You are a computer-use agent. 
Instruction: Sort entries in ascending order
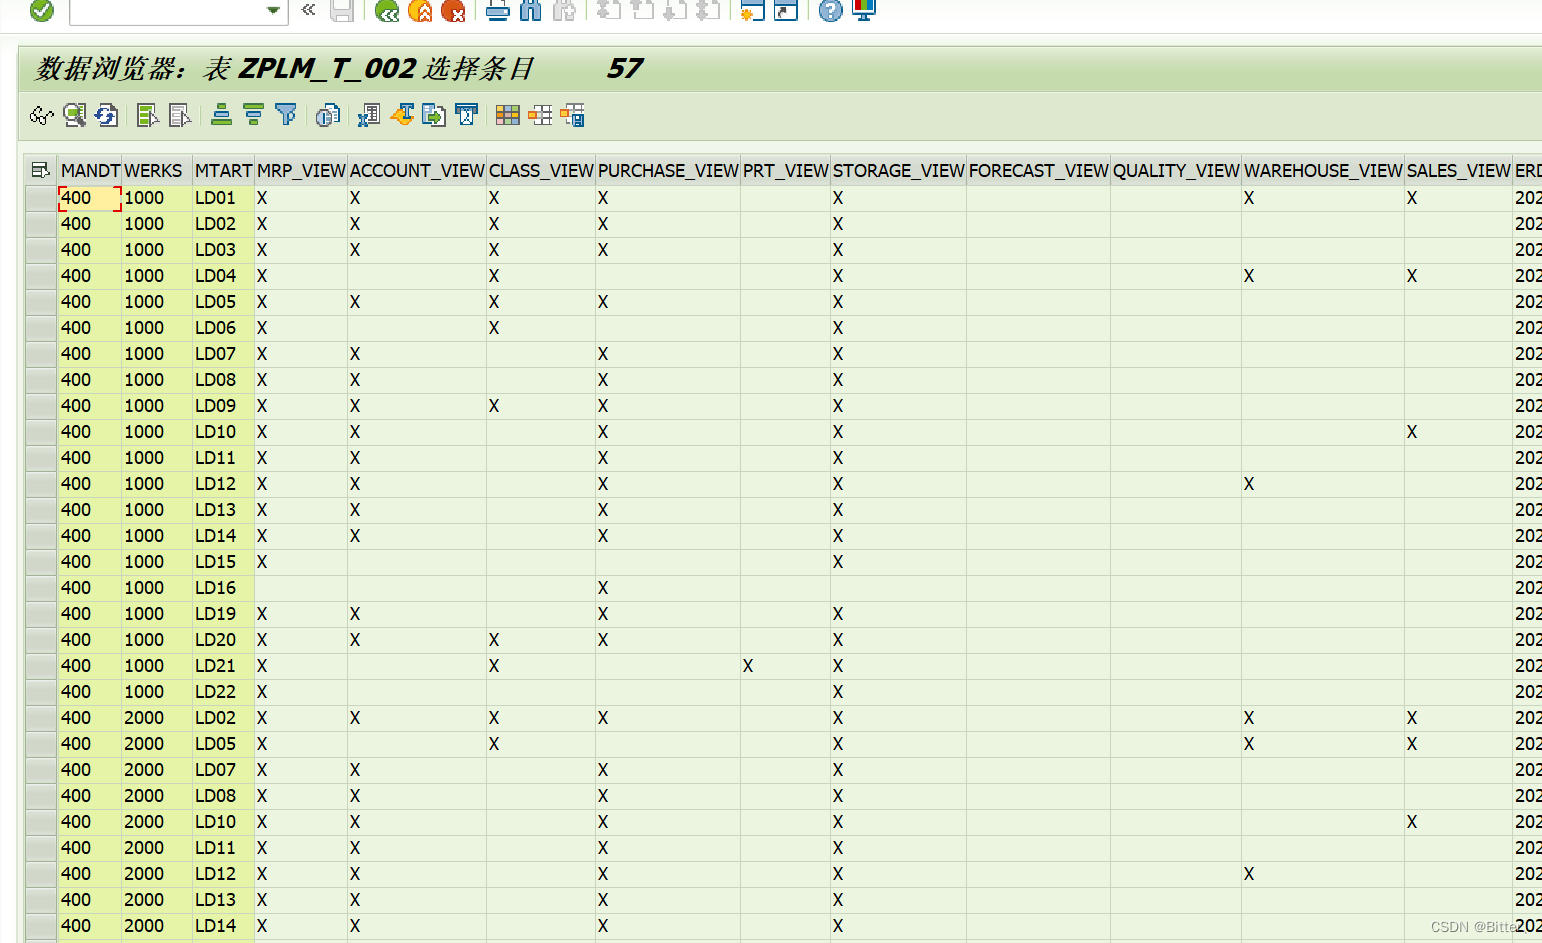tap(220, 115)
